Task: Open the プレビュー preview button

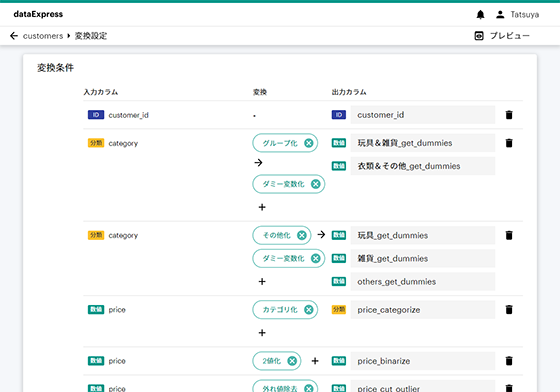Action: tap(502, 36)
